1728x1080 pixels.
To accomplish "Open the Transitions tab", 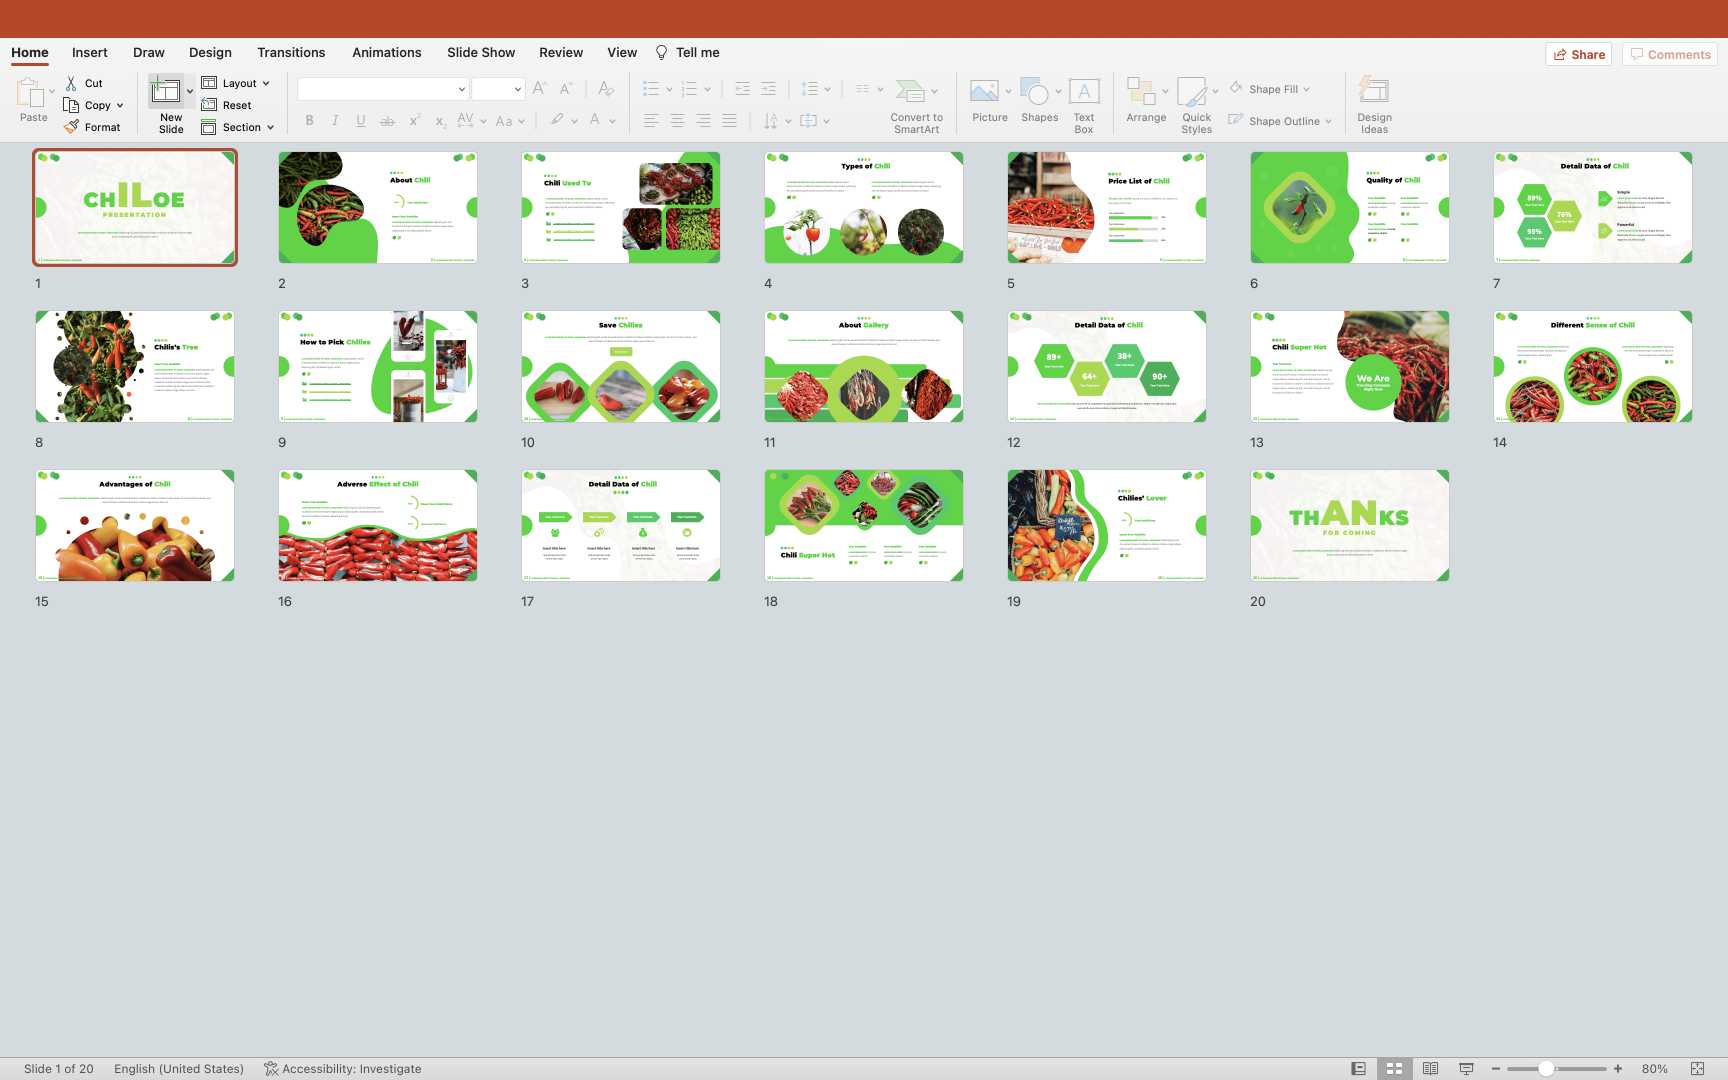I will coord(290,52).
